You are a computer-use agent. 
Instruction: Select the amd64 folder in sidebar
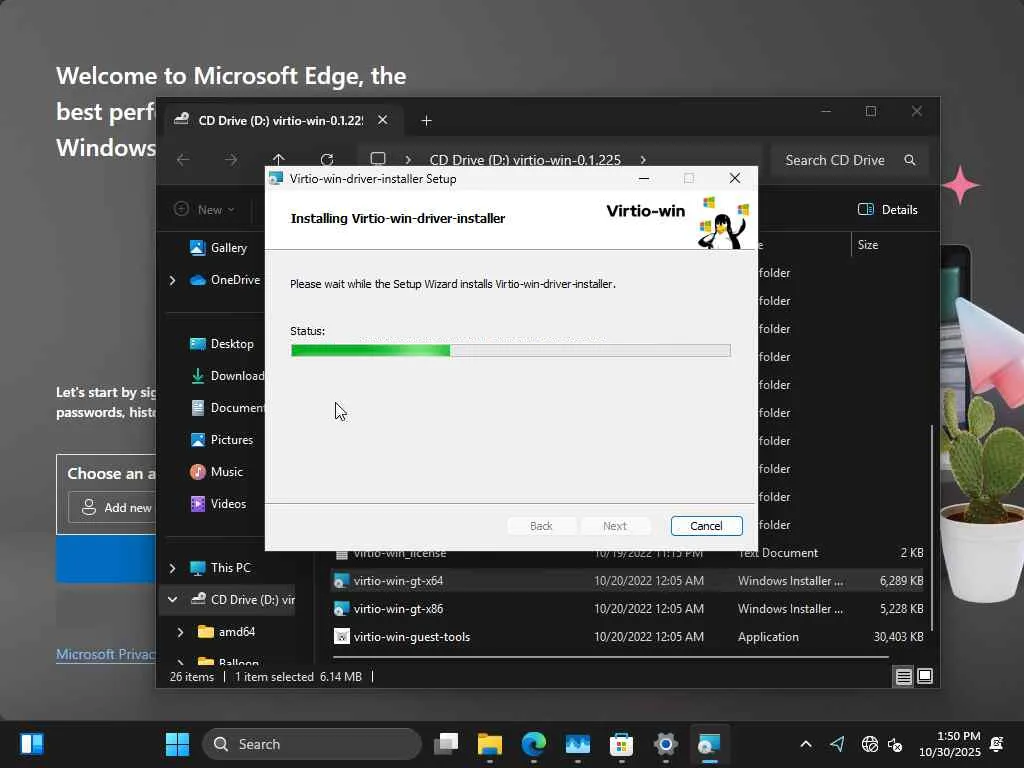pyautogui.click(x=226, y=632)
